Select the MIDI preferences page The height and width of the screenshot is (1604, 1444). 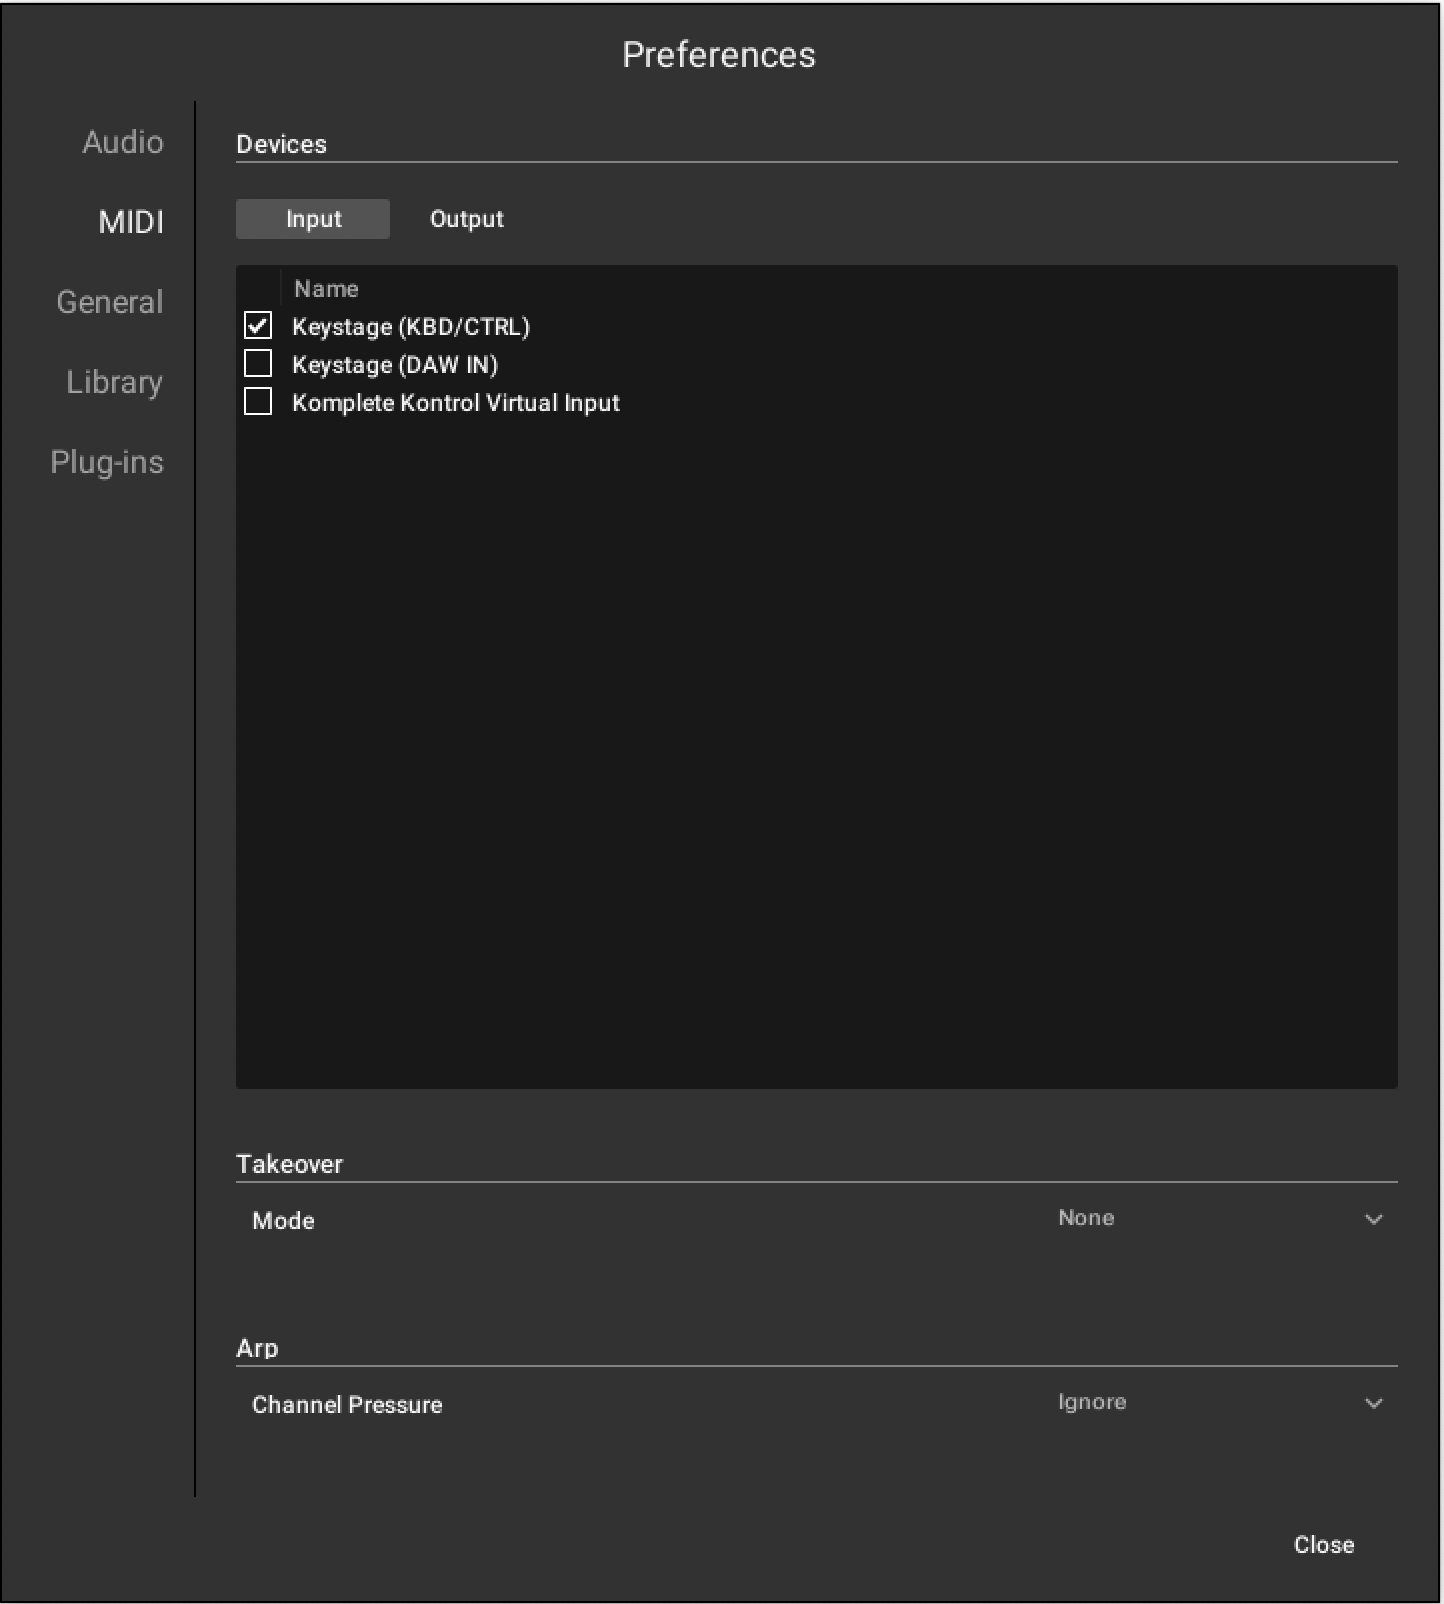pos(130,222)
